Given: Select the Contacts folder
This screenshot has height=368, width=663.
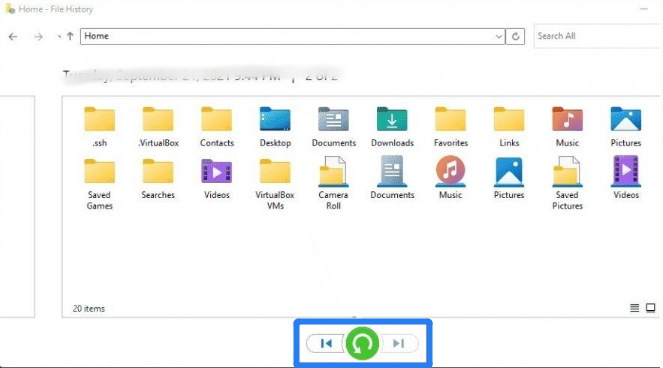Looking at the screenshot, I should [216, 127].
